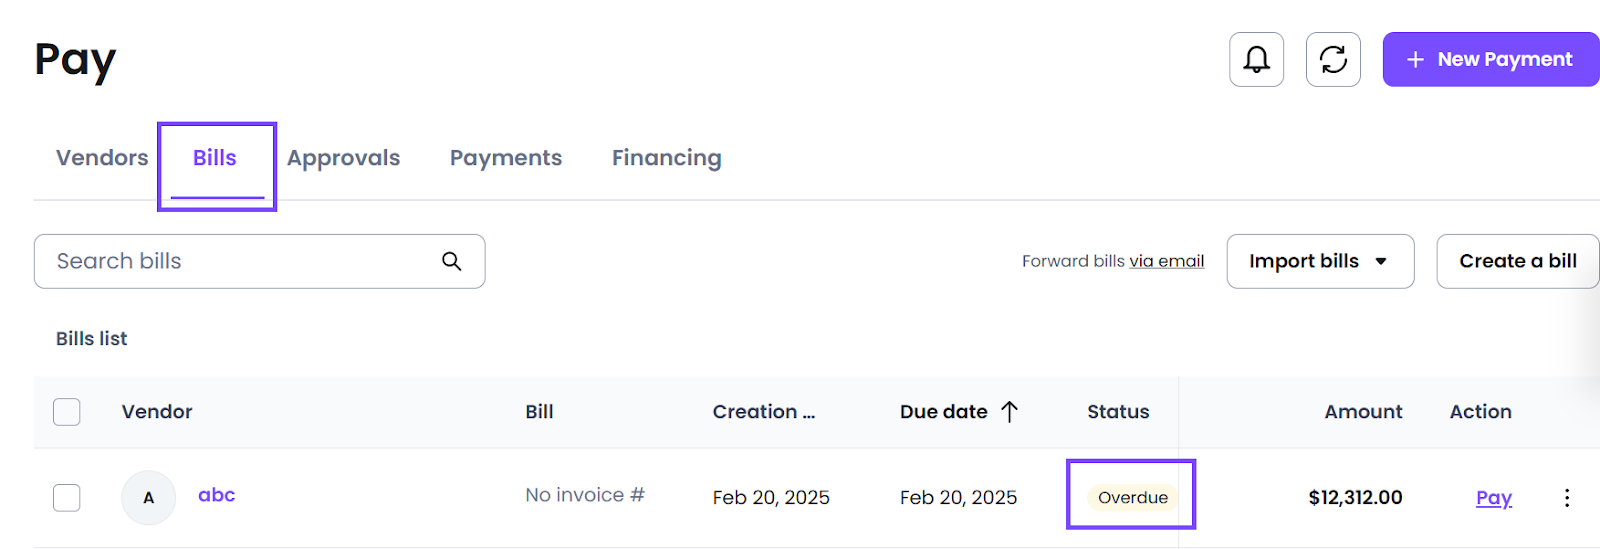Click the refresh sync icon

click(1333, 59)
